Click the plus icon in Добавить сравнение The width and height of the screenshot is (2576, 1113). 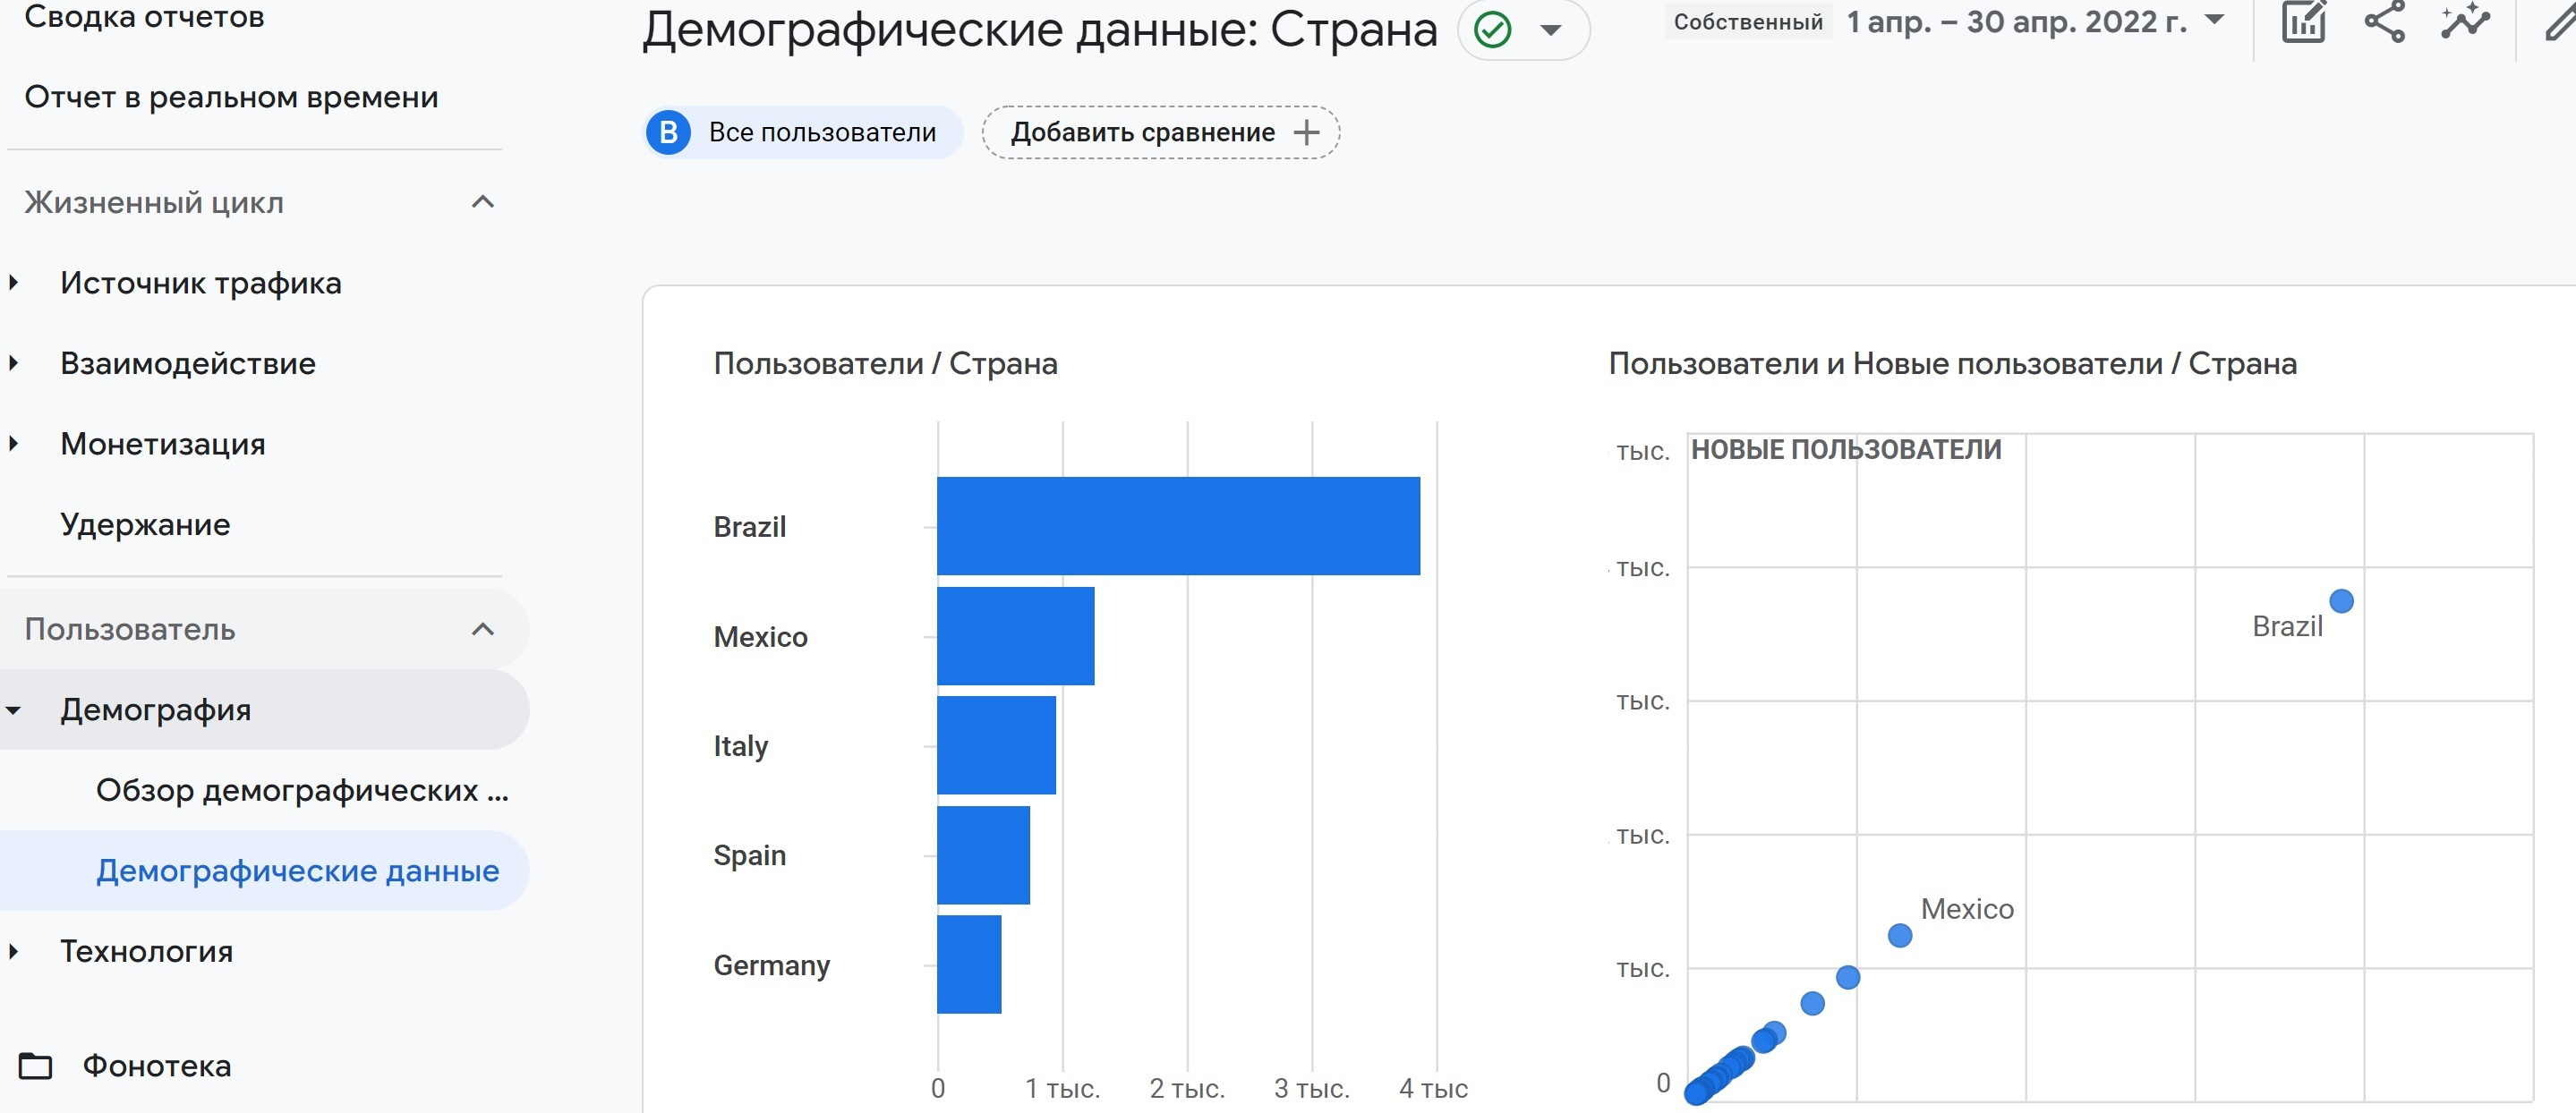tap(1306, 133)
